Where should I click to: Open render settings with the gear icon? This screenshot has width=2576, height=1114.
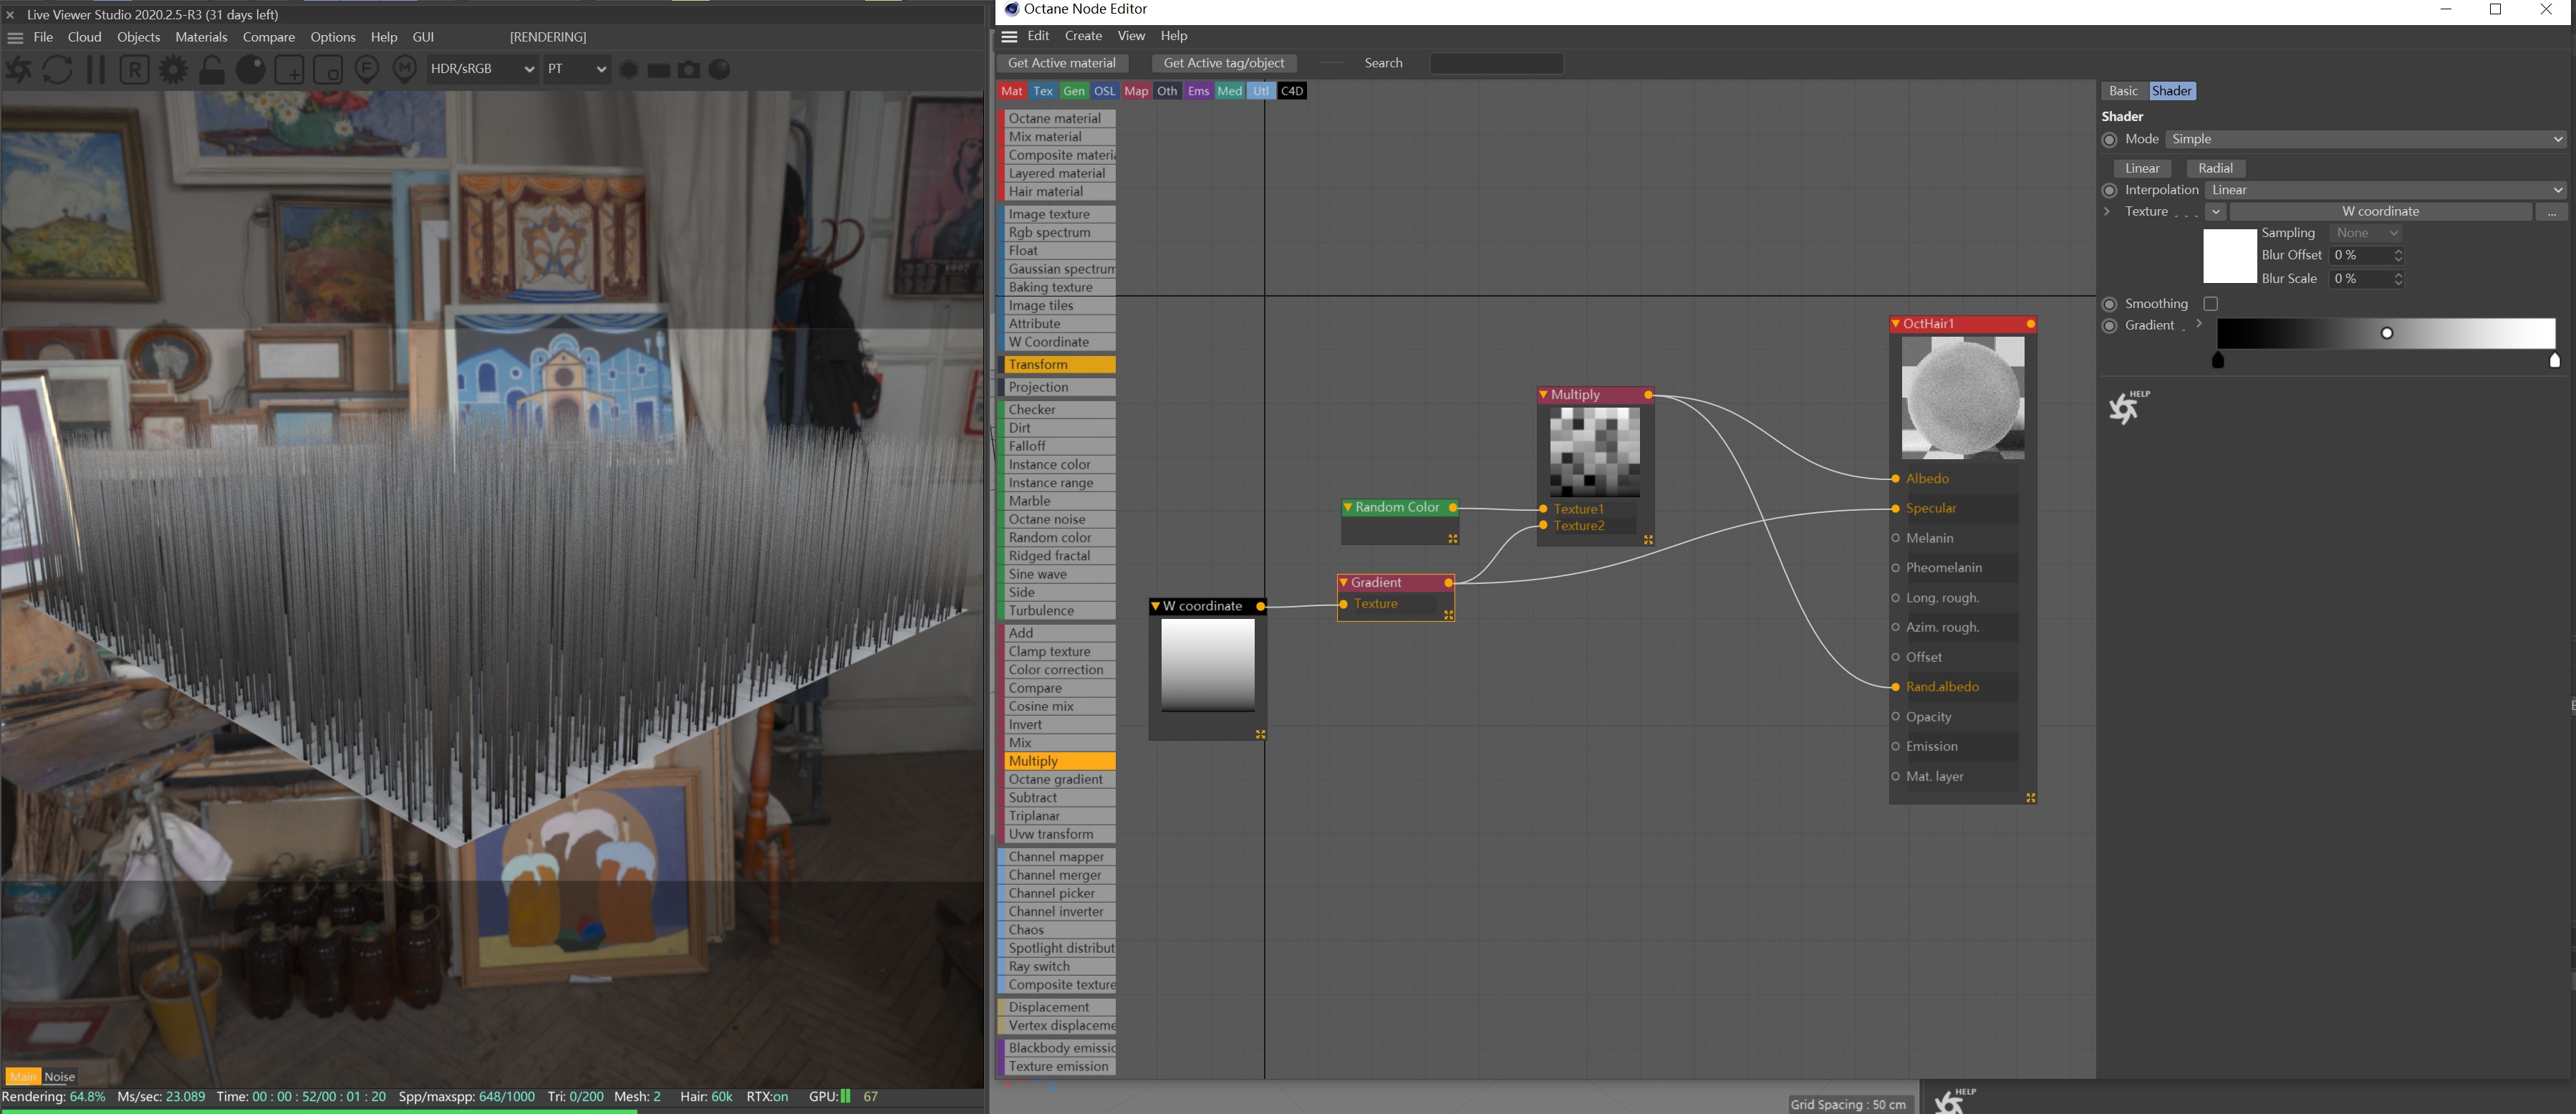point(173,70)
